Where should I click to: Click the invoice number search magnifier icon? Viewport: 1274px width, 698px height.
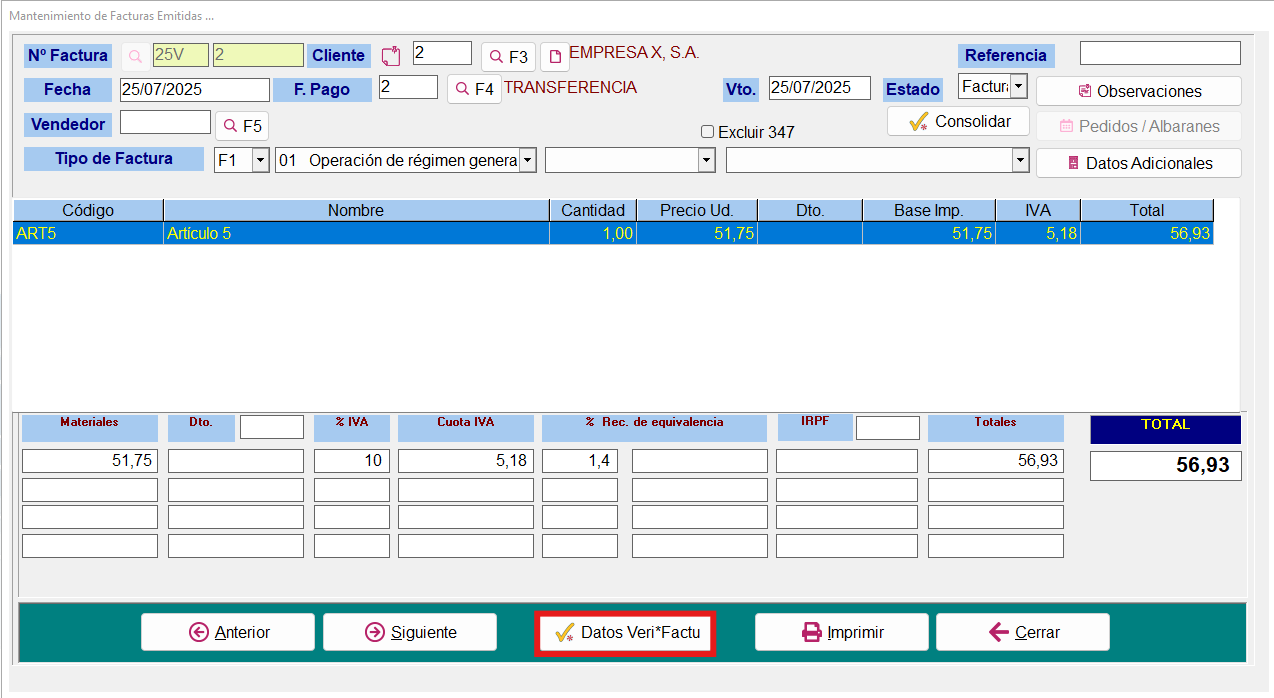(x=136, y=56)
